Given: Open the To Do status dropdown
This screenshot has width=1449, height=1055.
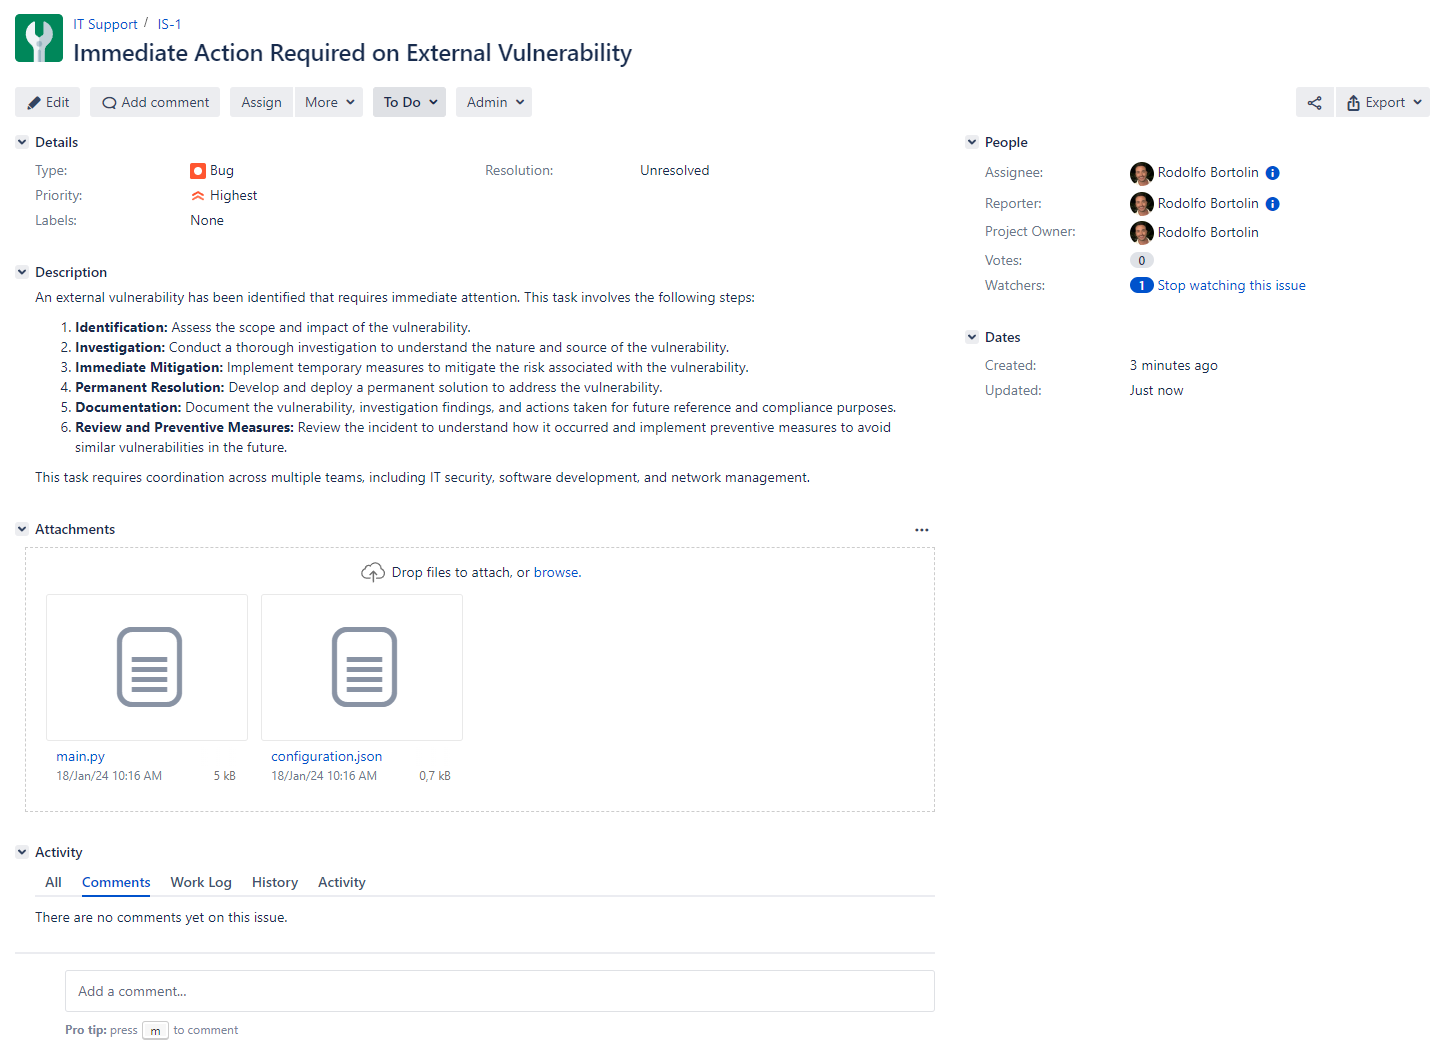Looking at the screenshot, I should point(409,102).
